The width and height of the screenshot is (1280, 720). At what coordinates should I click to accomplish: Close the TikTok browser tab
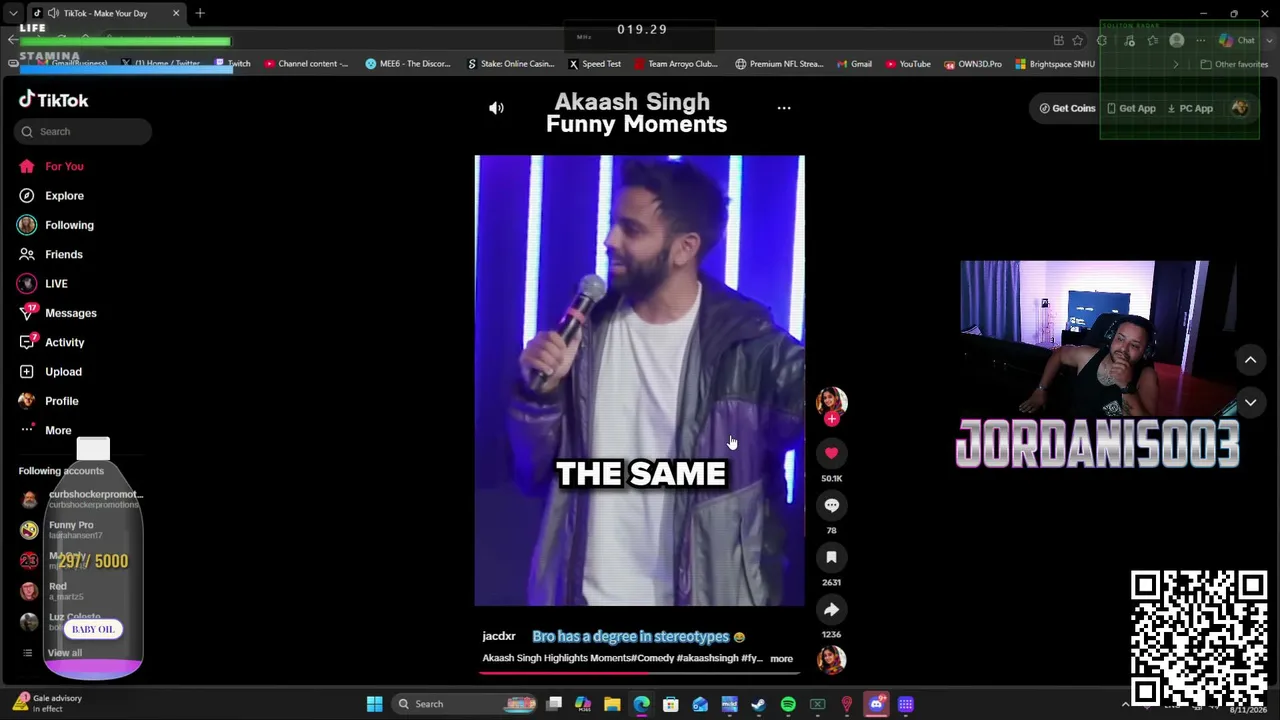(x=176, y=13)
